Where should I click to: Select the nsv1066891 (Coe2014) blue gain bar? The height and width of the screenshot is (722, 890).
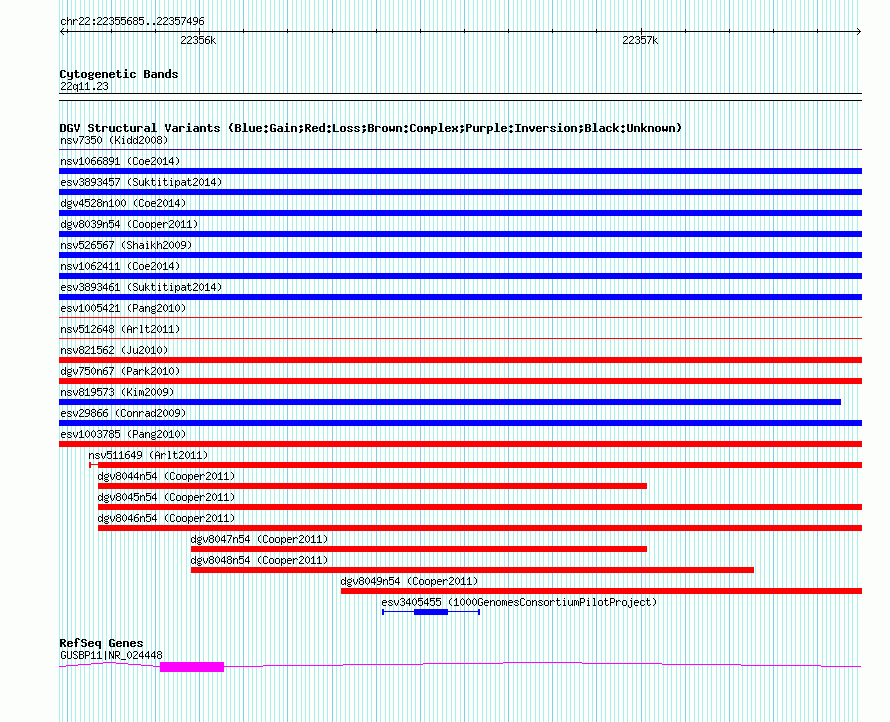tap(460, 171)
